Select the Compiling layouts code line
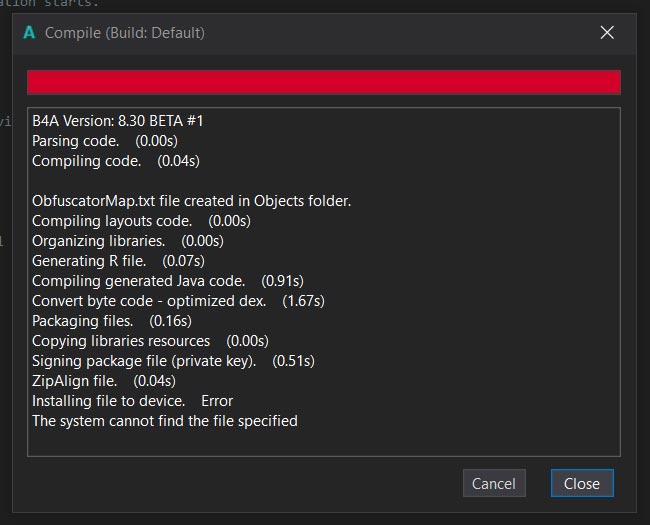650x525 pixels. pos(141,220)
